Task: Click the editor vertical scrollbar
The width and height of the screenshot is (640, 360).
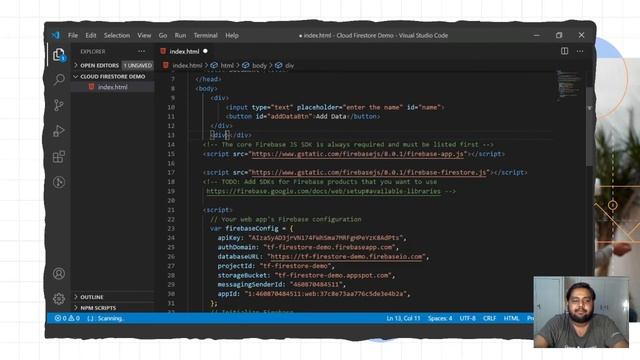Action: tap(589, 127)
